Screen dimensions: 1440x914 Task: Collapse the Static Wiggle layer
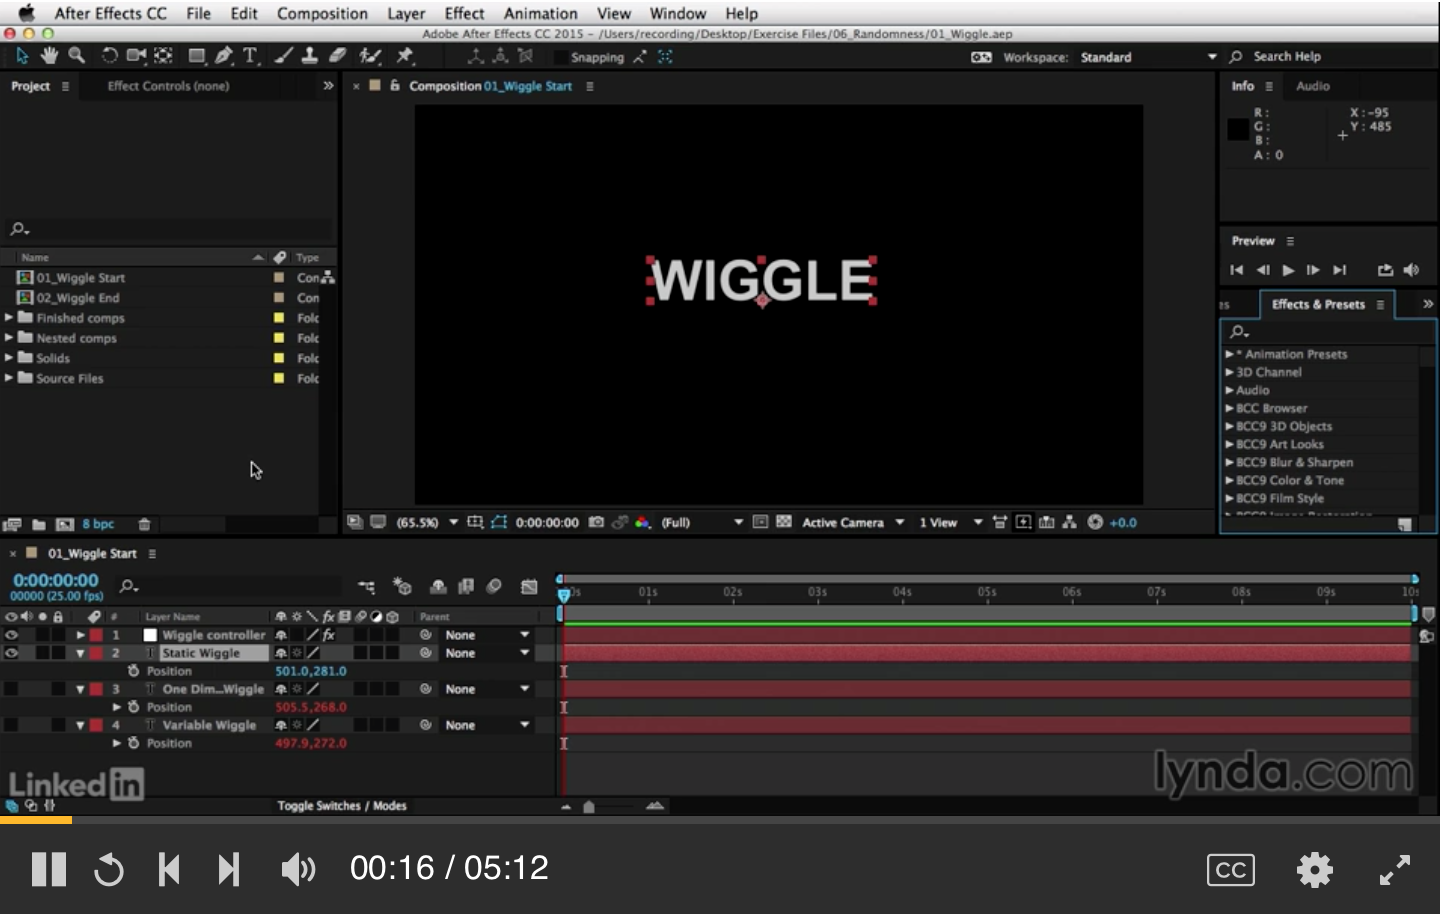coord(80,653)
